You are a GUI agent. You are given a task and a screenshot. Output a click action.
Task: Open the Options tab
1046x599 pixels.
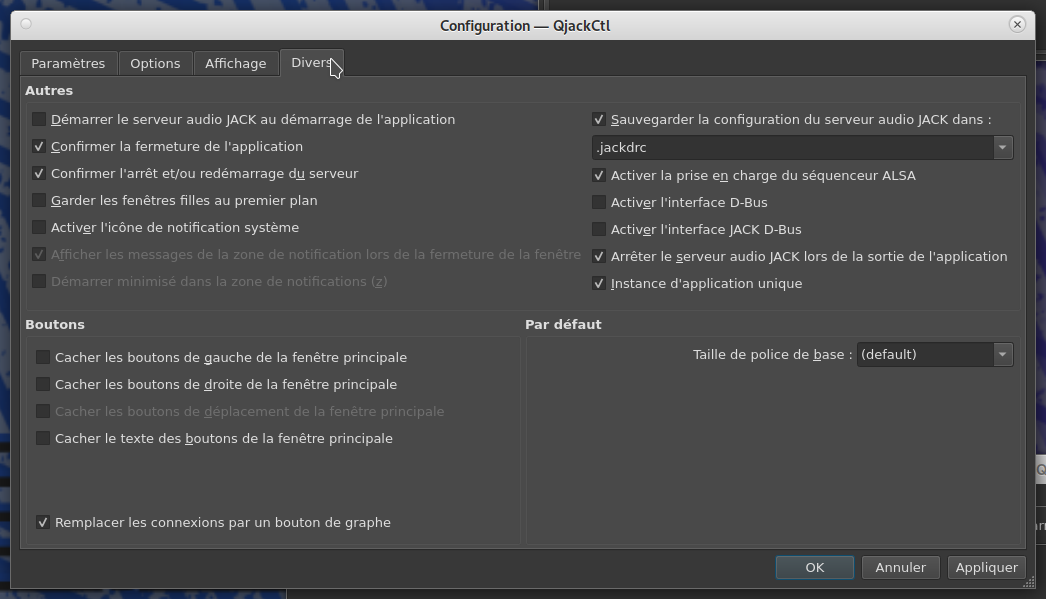[x=155, y=63]
